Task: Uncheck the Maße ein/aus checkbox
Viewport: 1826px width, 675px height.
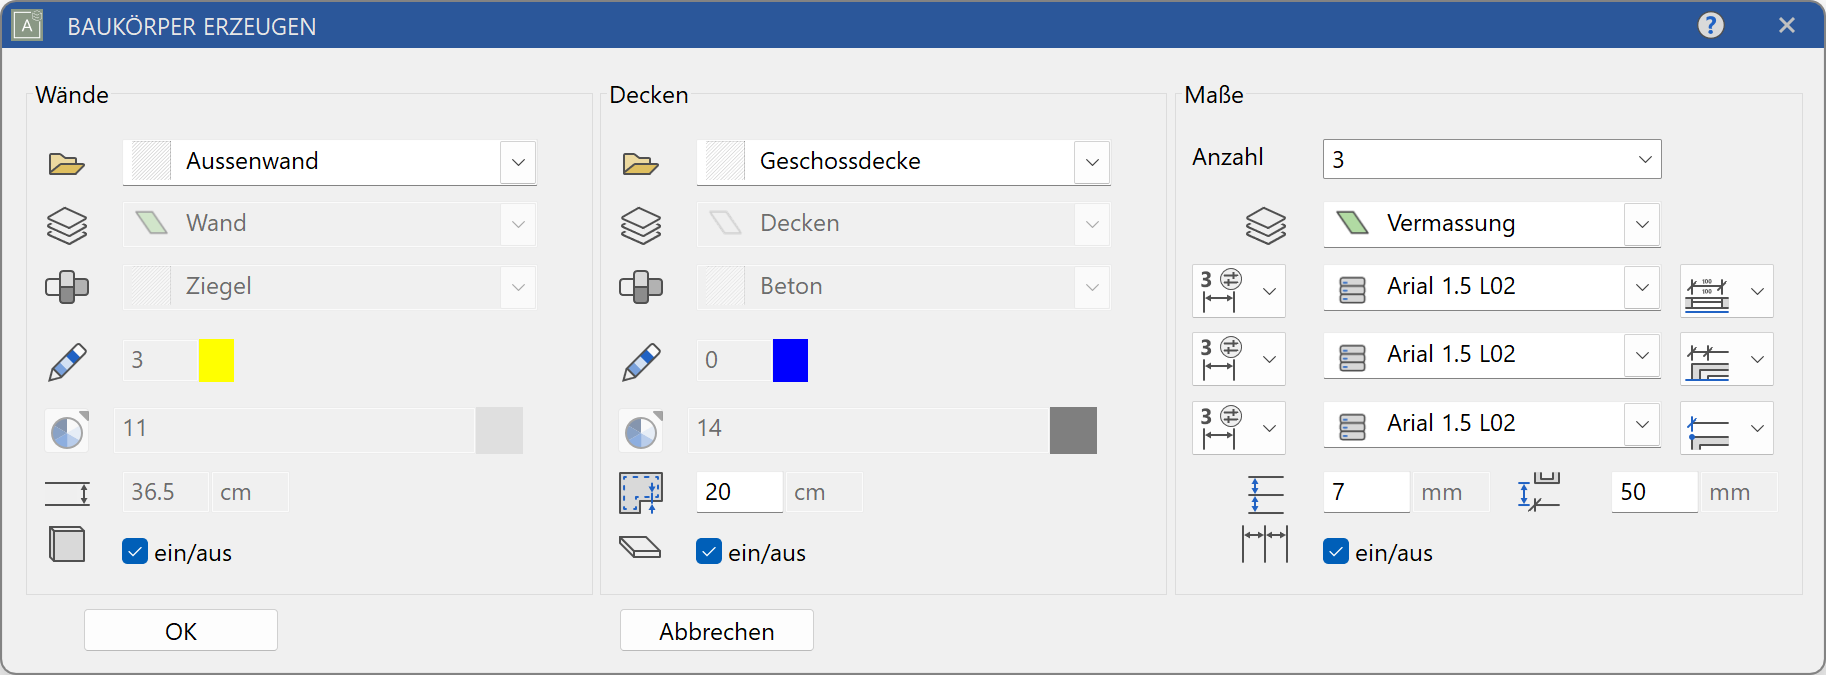Action: [1336, 552]
